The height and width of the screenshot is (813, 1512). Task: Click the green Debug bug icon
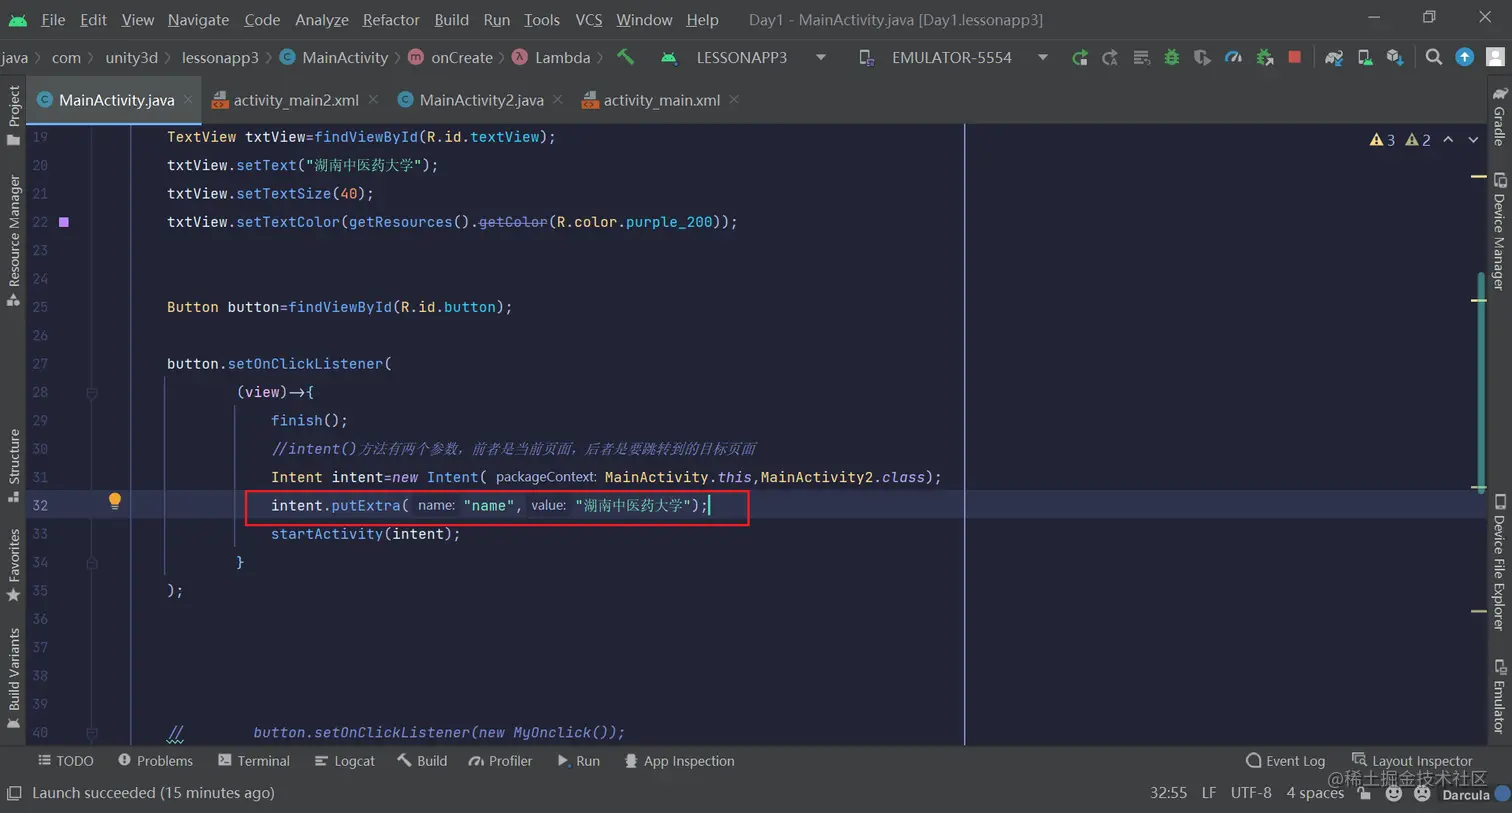pos(1172,58)
